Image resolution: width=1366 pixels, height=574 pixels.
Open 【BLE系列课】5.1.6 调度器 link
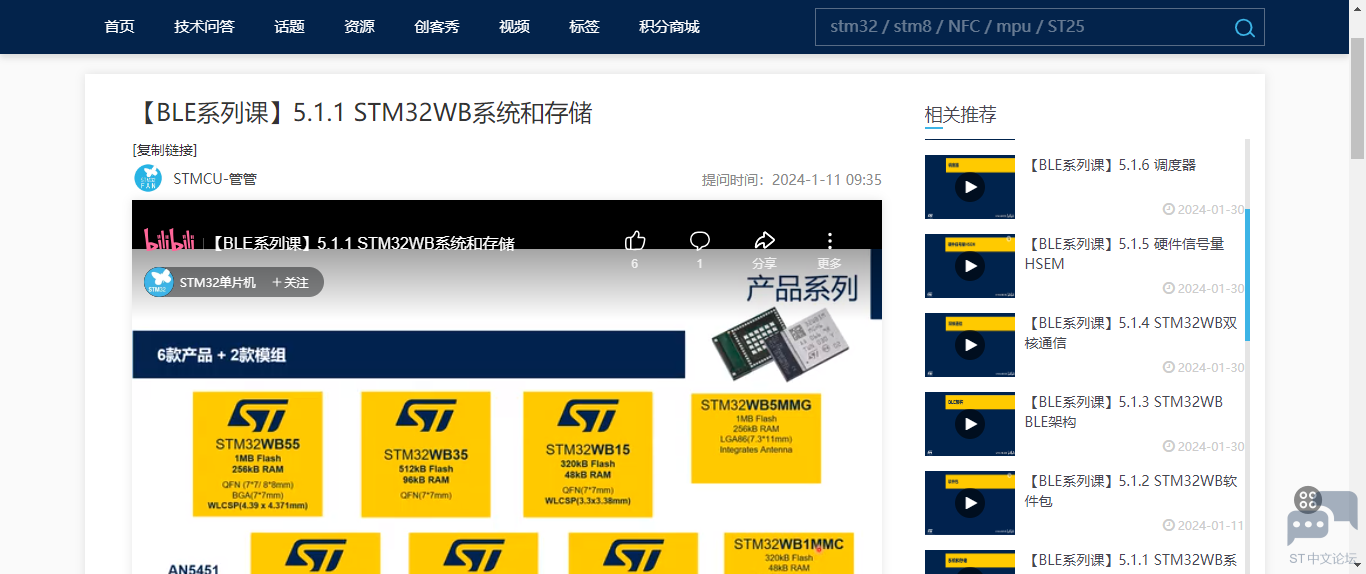pos(1110,165)
